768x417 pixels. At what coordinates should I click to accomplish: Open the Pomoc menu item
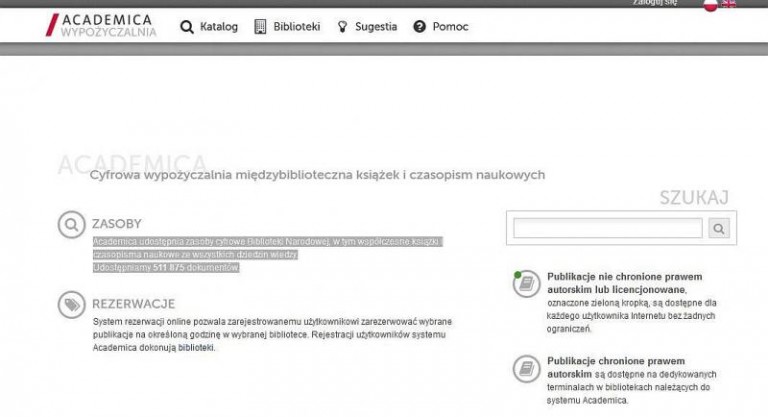pyautogui.click(x=450, y=26)
